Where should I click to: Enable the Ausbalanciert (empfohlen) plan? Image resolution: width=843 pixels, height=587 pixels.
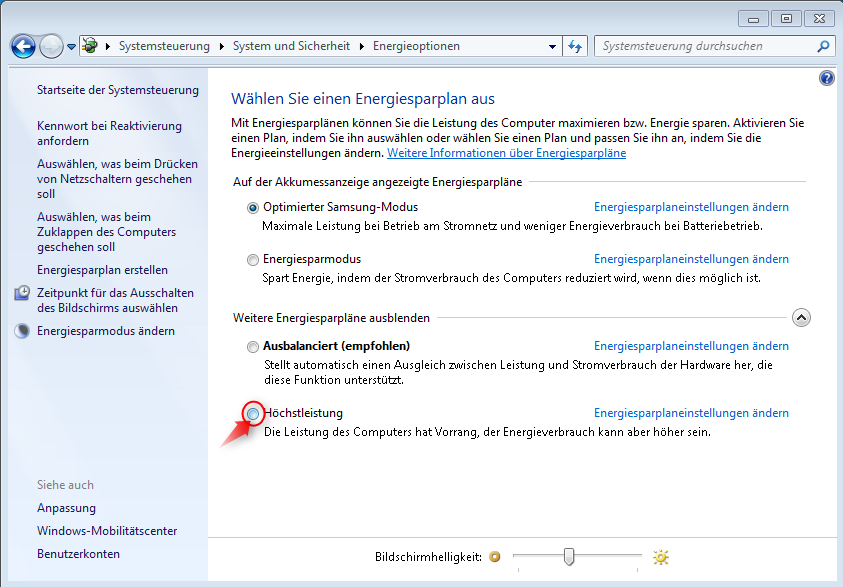(x=253, y=346)
